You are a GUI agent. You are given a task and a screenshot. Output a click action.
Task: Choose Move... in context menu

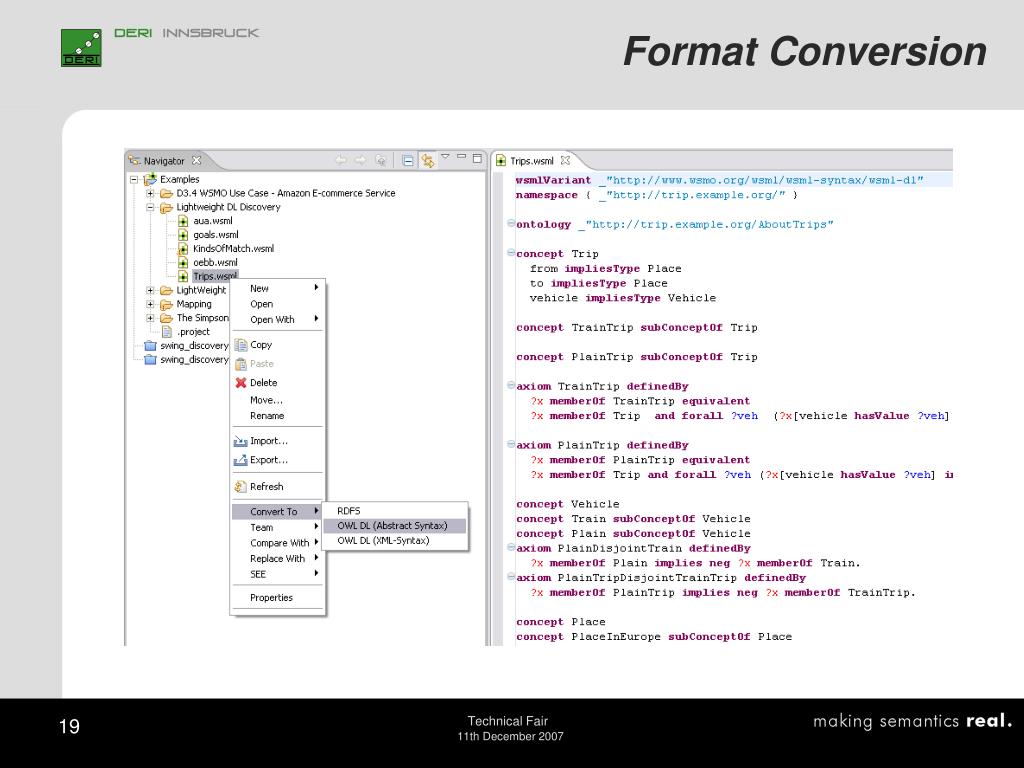[x=278, y=400]
